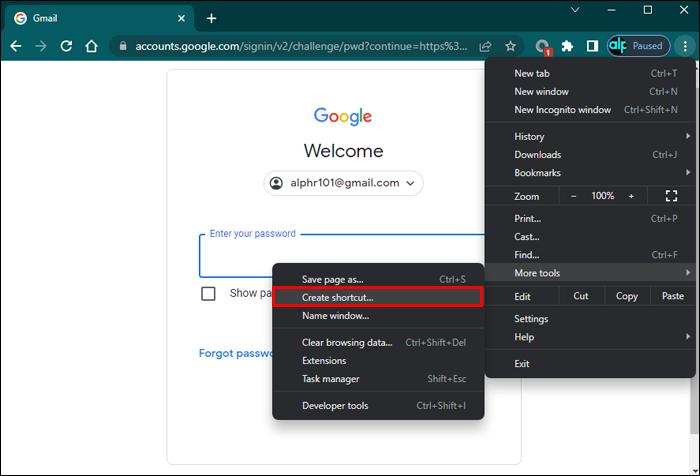Toggle the side panel icon
This screenshot has height=476, width=700.
pyautogui.click(x=592, y=46)
